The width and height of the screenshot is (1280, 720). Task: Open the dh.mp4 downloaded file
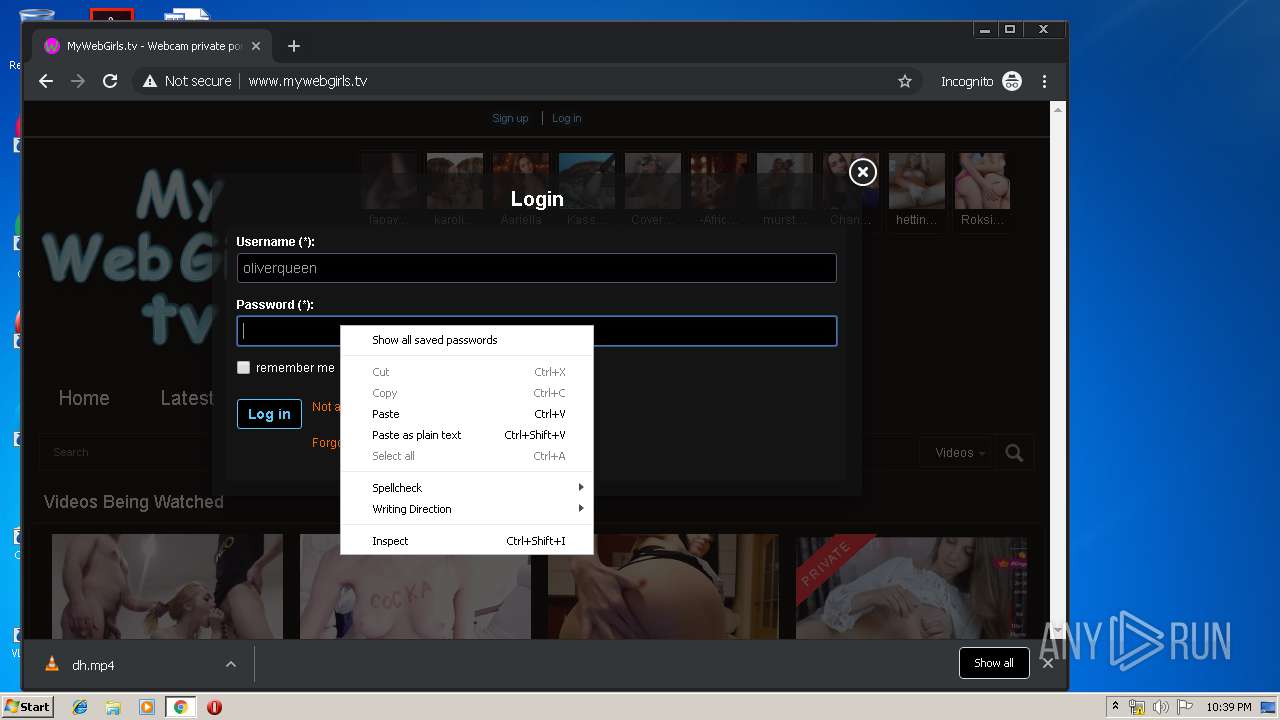coord(93,665)
